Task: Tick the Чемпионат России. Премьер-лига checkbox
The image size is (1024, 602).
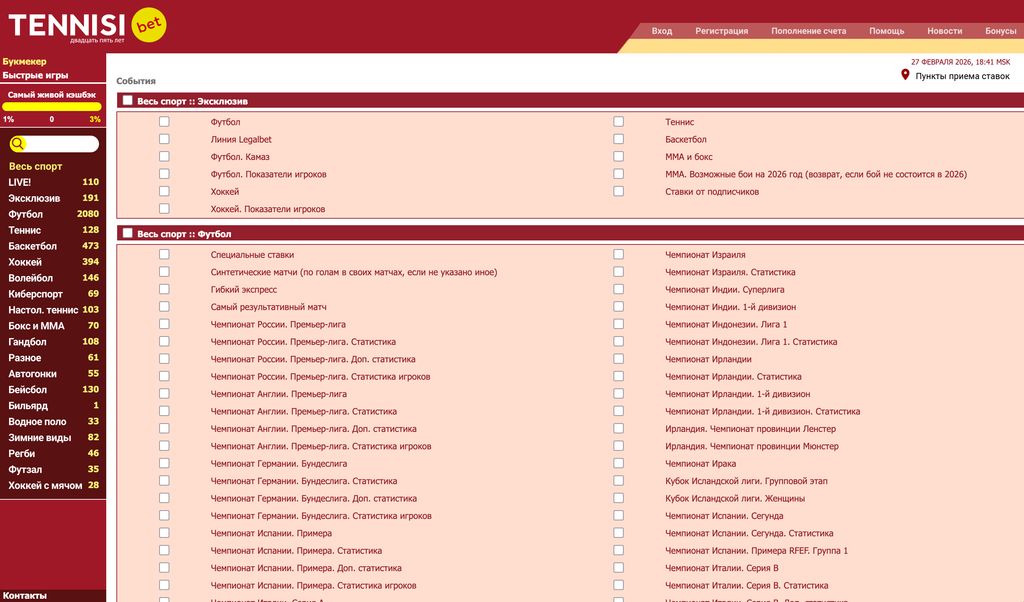Action: click(x=164, y=324)
